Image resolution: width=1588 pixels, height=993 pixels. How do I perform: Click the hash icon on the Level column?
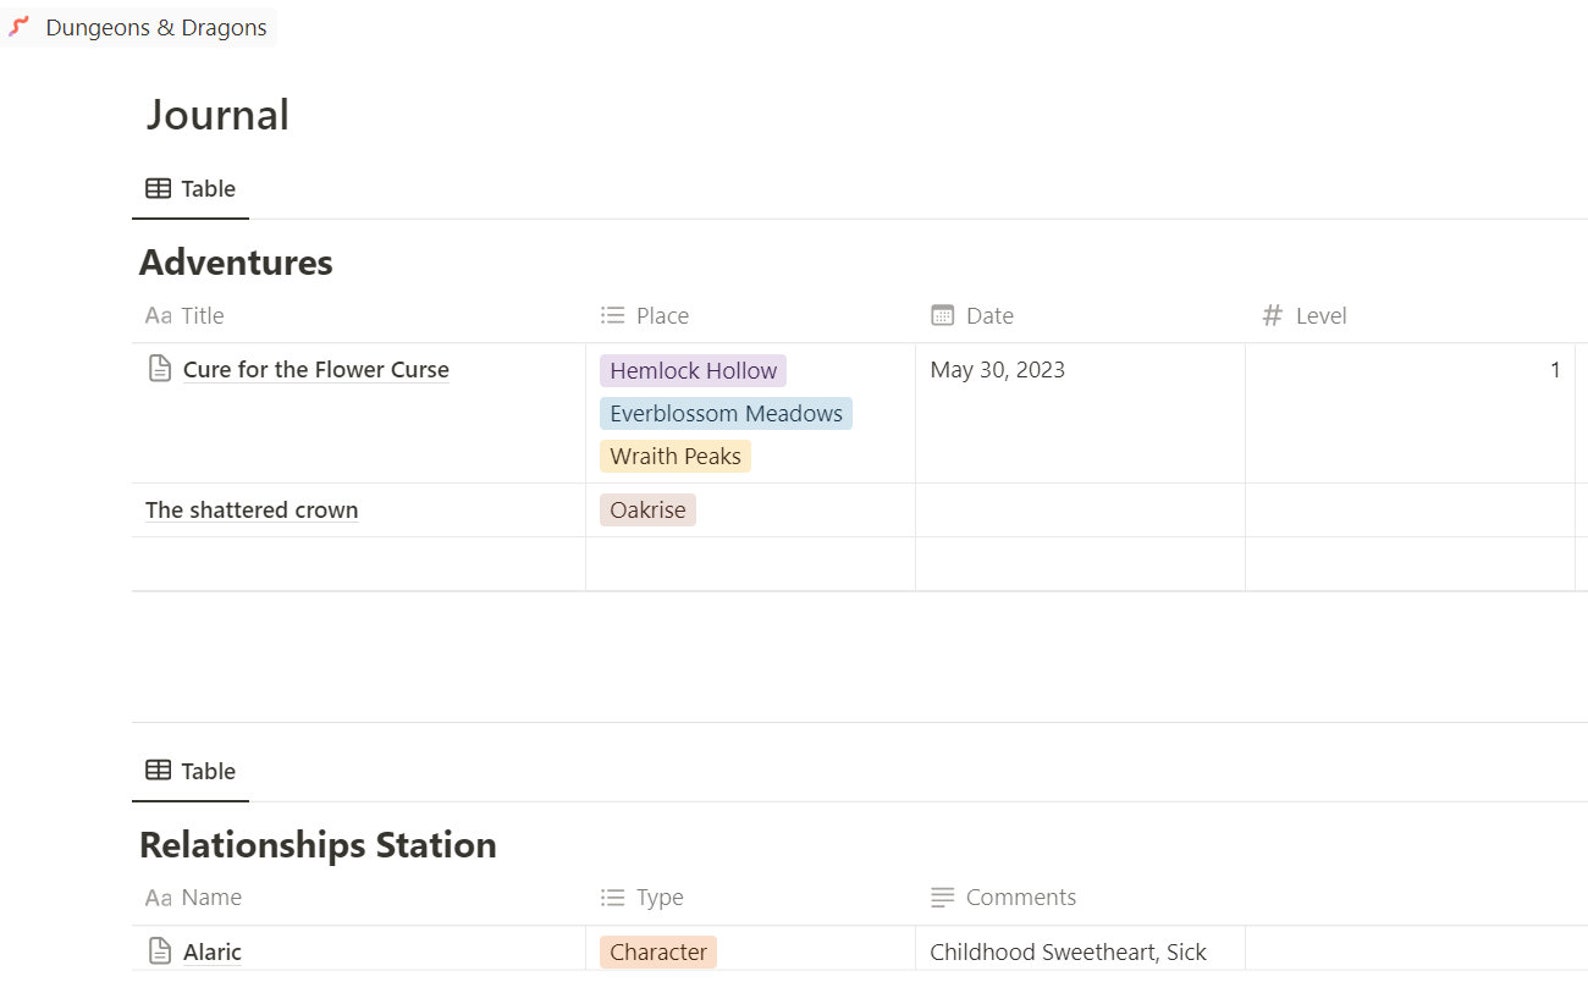pyautogui.click(x=1272, y=315)
